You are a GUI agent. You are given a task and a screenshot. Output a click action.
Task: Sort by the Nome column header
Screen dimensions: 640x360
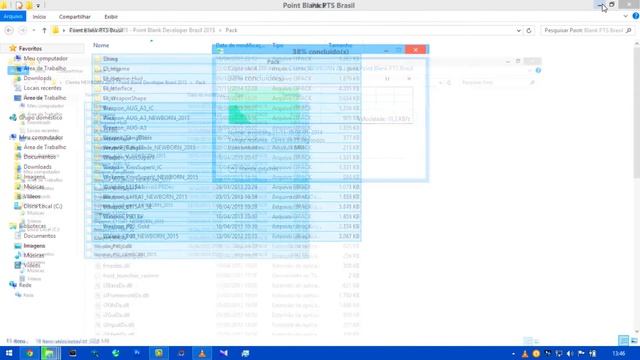click(101, 45)
